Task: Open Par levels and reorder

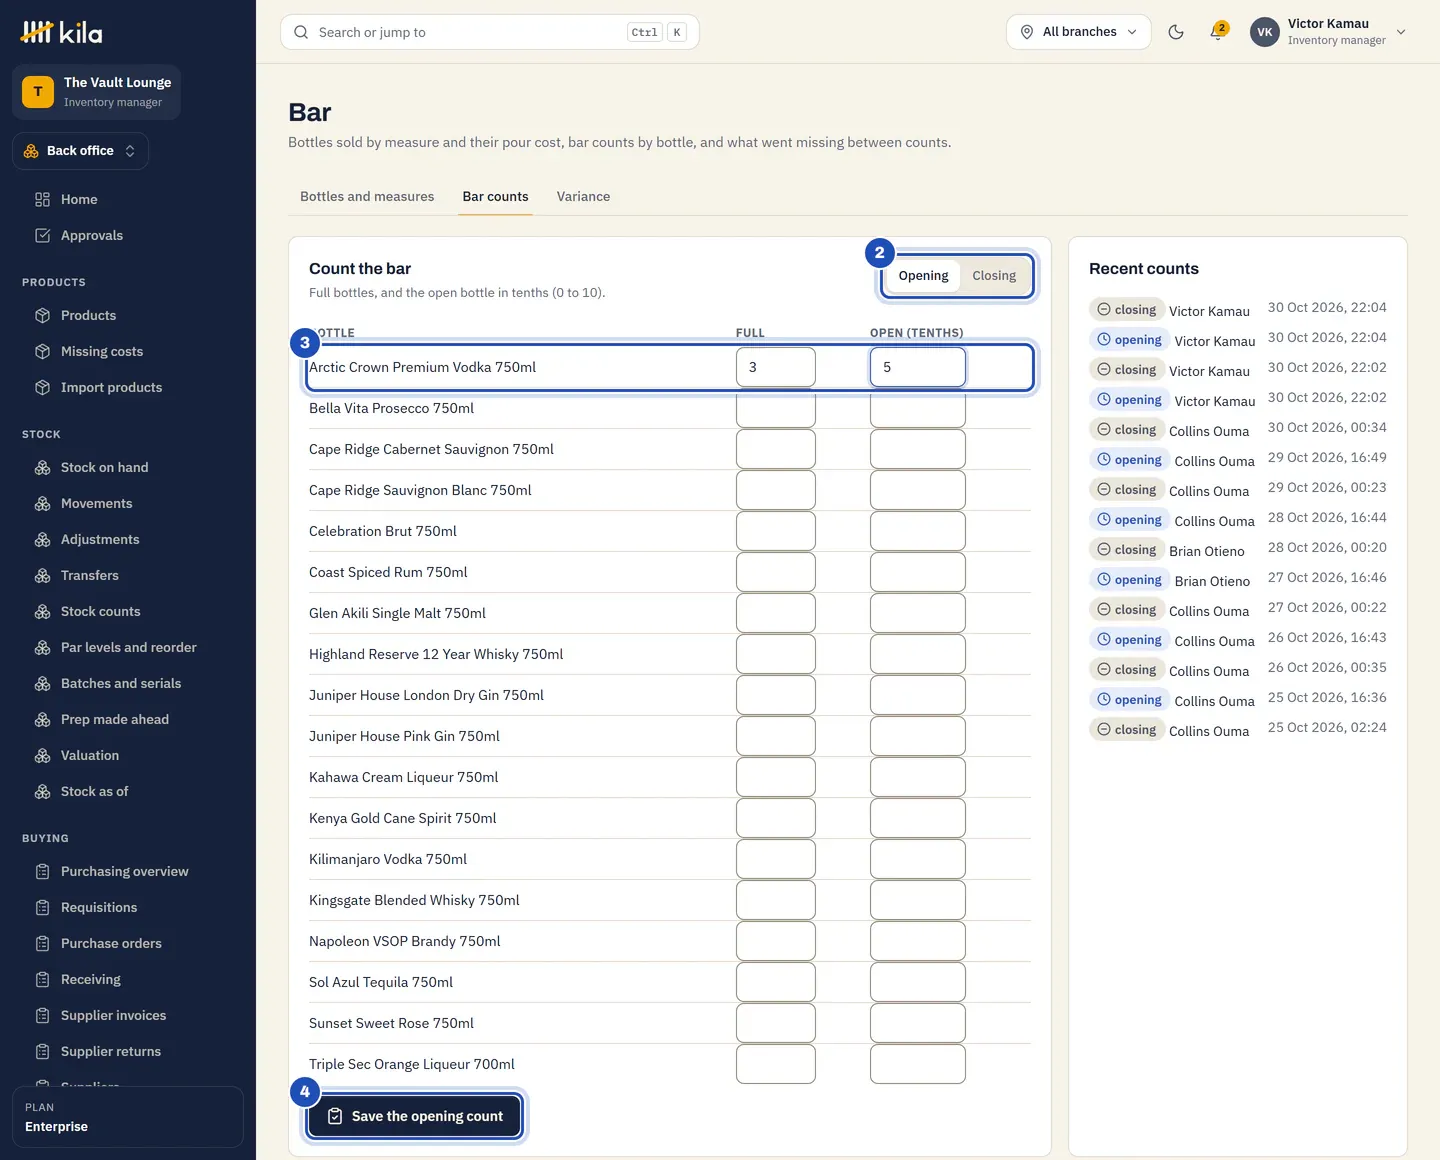Action: tap(128, 647)
